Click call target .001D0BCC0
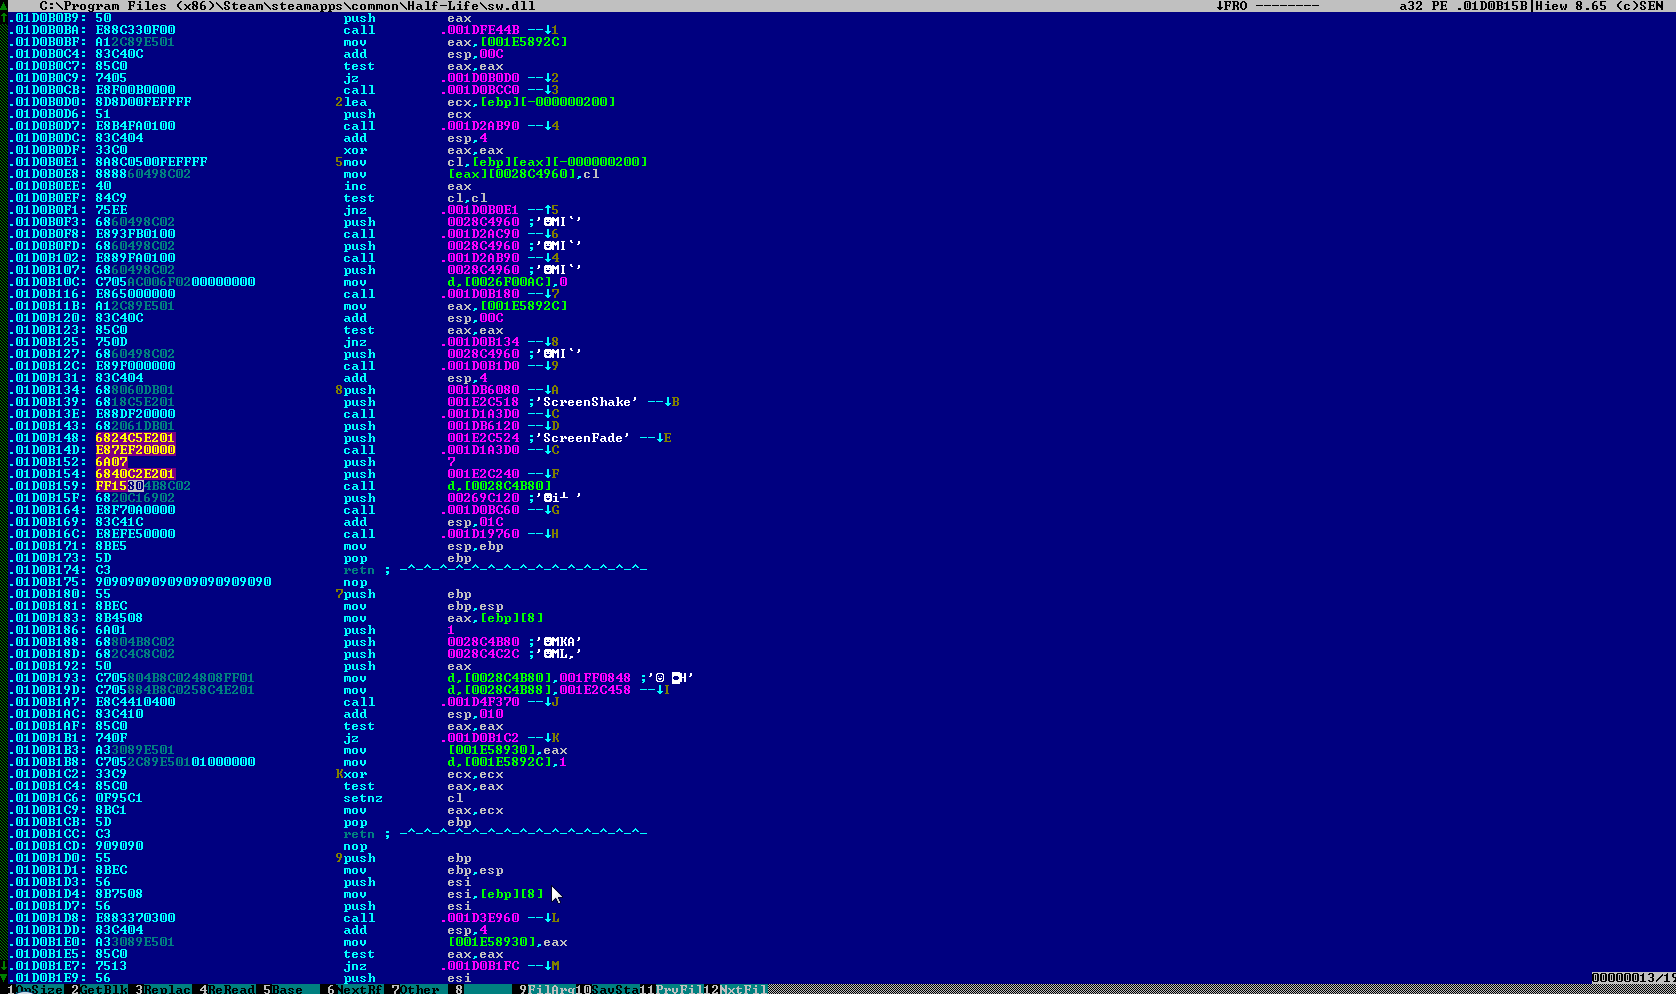This screenshot has height=994, width=1676. 482,90
